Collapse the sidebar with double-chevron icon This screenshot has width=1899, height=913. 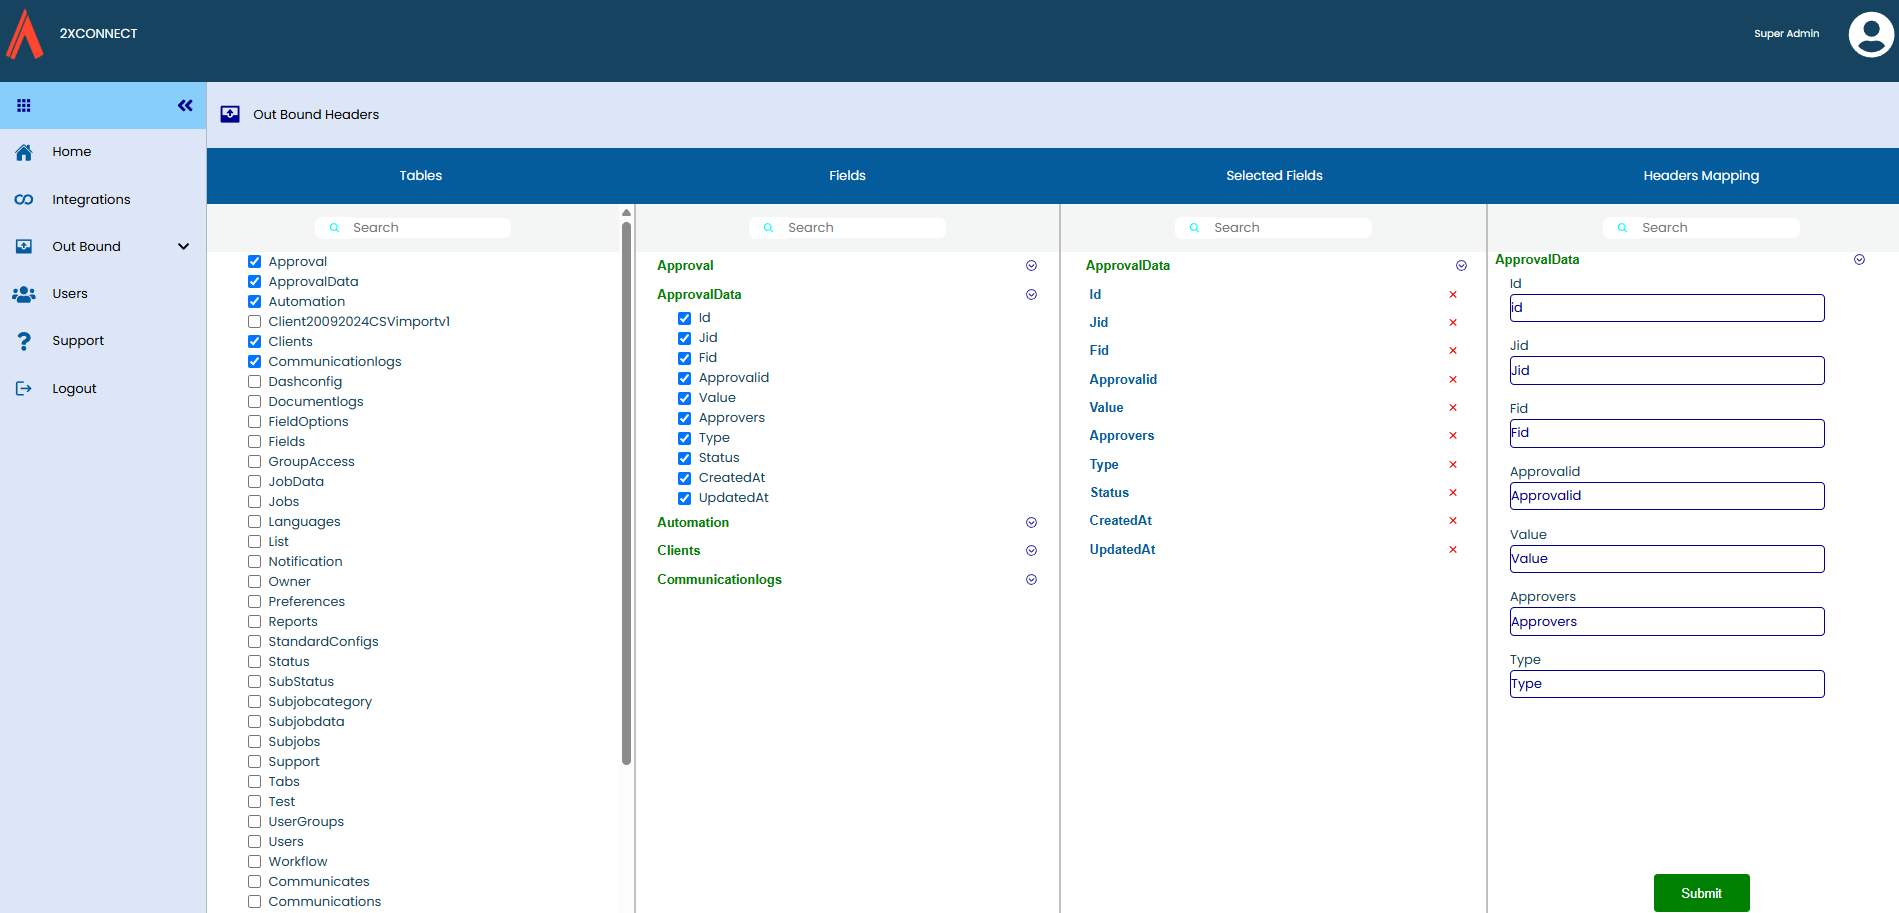pos(185,105)
